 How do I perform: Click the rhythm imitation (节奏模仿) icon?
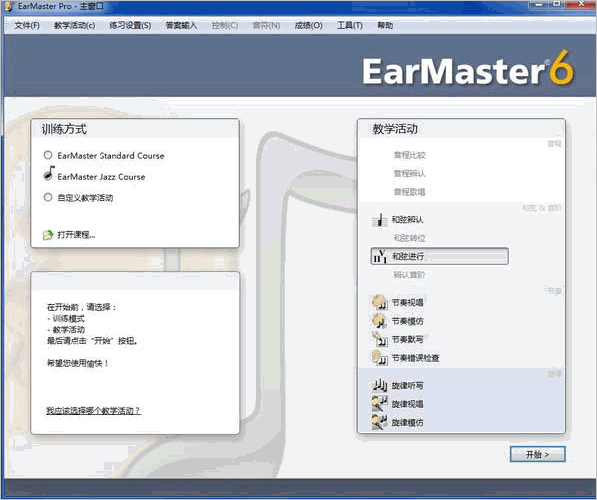pos(380,321)
